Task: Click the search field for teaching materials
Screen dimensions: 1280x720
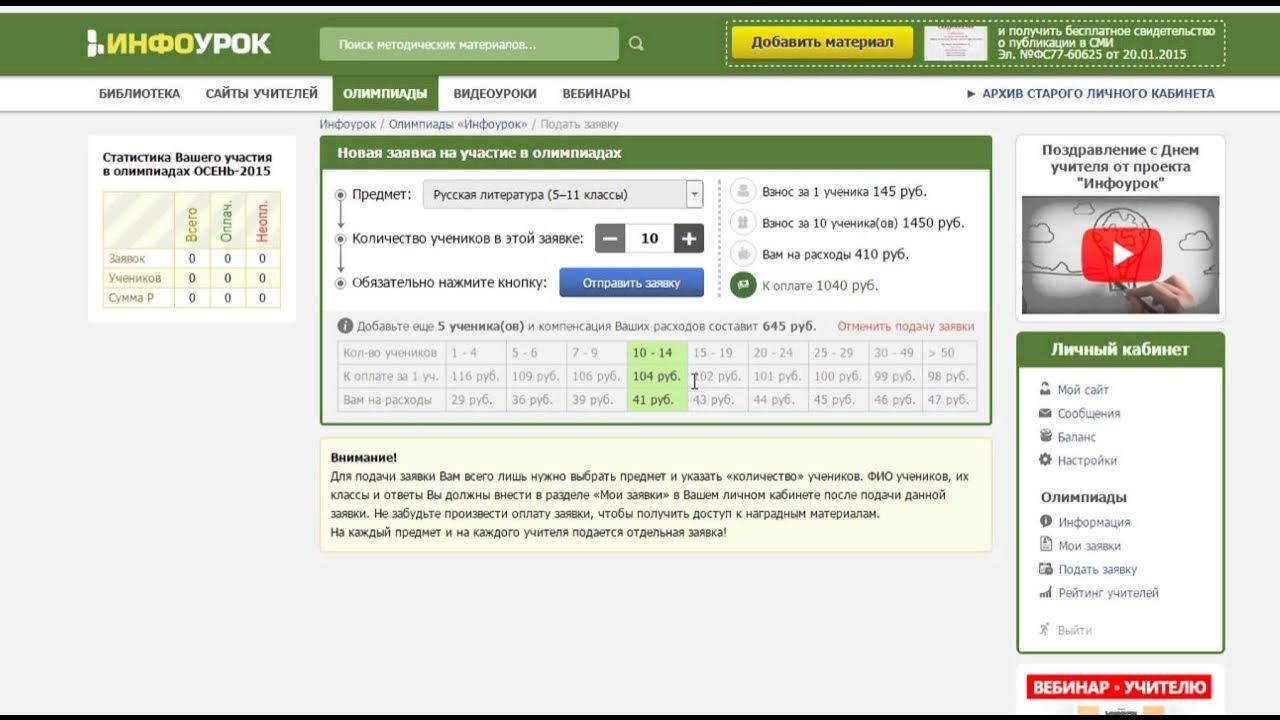Action: coord(469,44)
